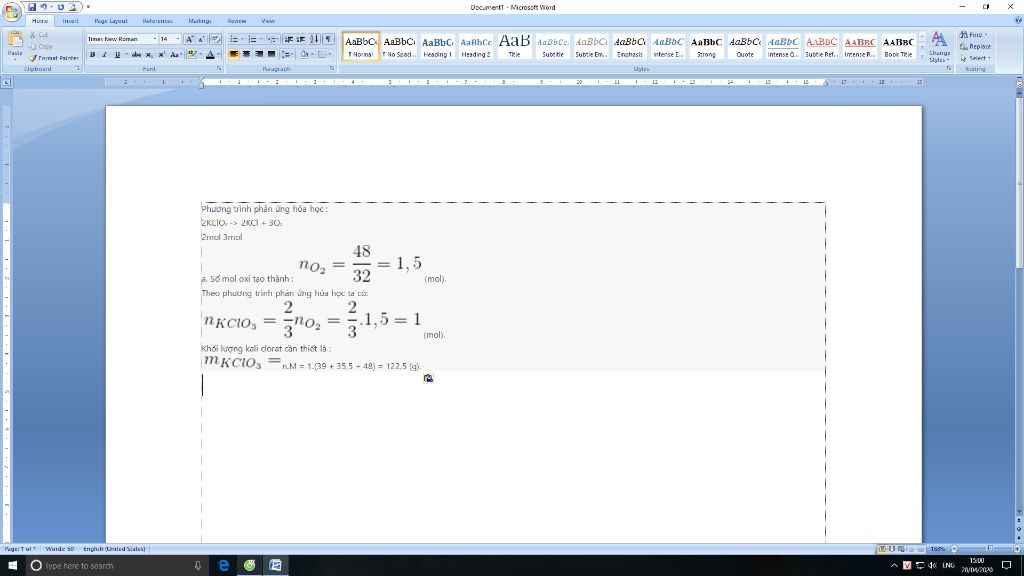Screen dimensions: 1024x576
Task: Open the Change Case dropdown
Action: pos(175,55)
